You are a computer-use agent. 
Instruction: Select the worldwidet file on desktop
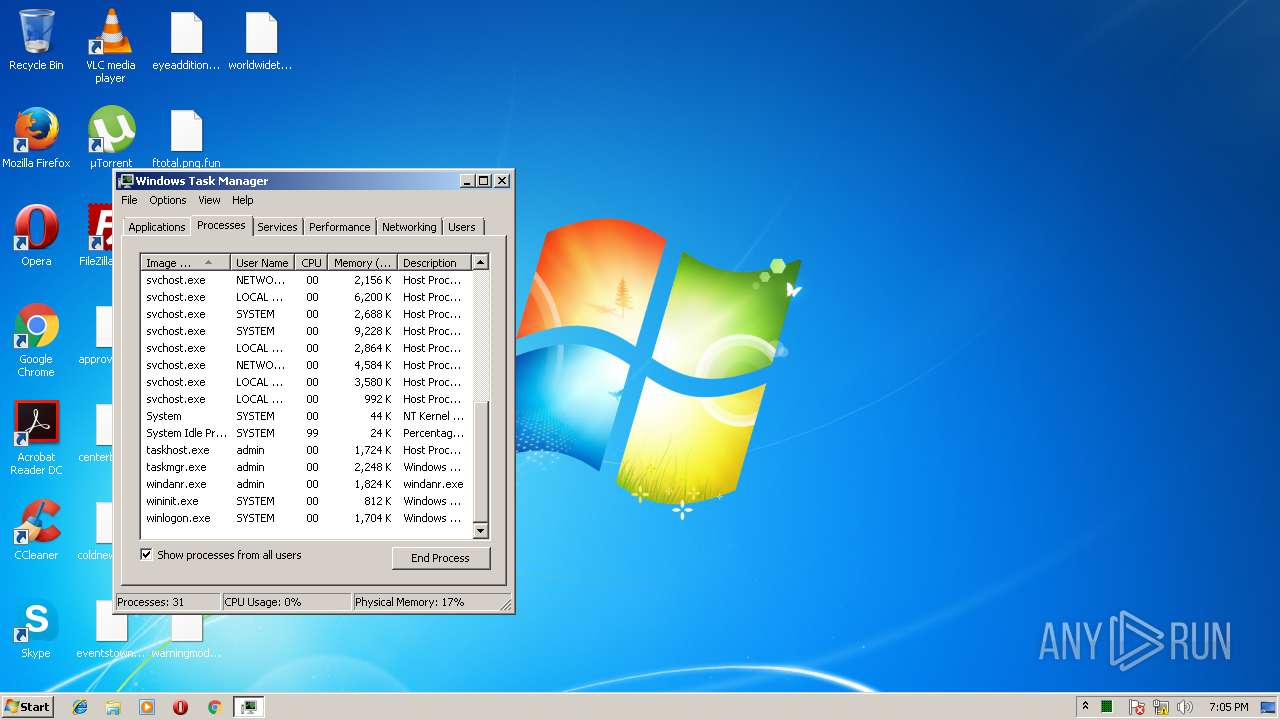pyautogui.click(x=260, y=41)
